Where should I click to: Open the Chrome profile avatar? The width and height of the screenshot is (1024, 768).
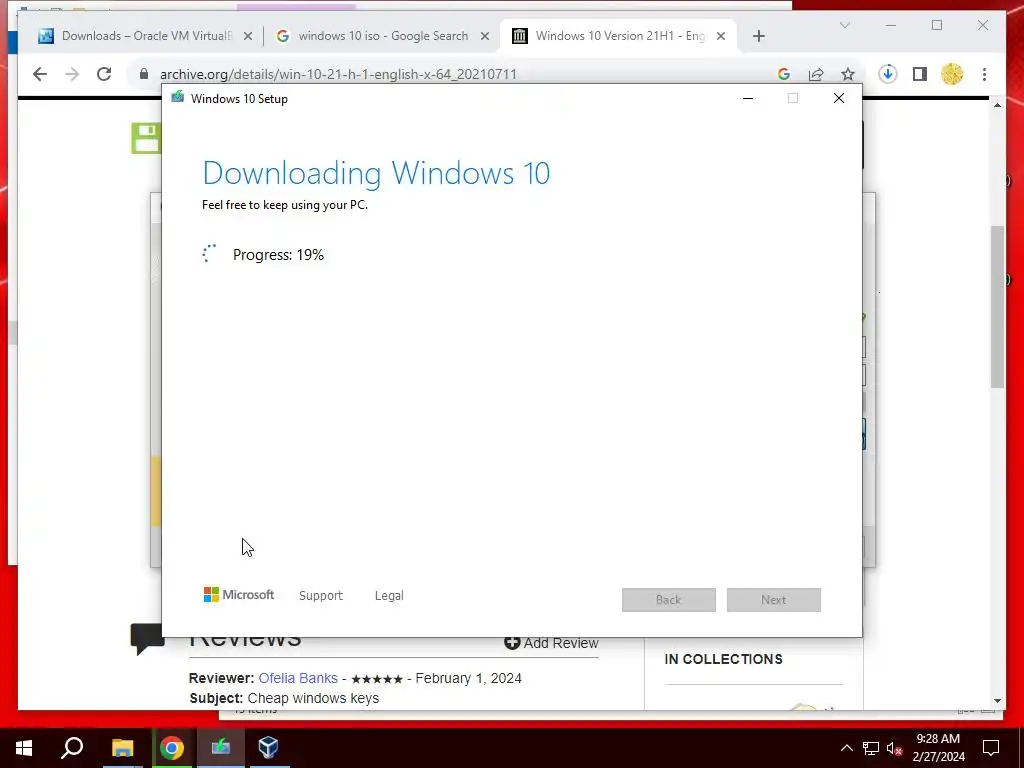point(952,74)
